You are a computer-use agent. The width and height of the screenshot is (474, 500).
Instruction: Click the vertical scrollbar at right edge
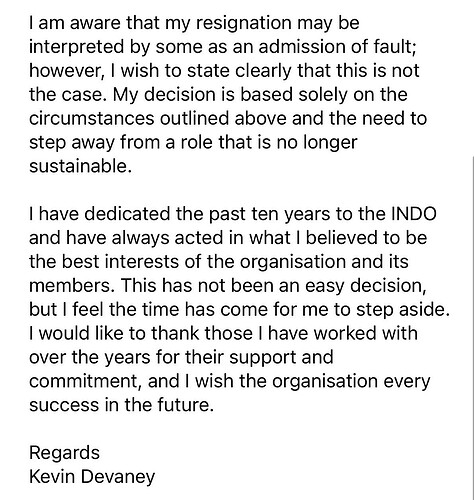coord(473,327)
